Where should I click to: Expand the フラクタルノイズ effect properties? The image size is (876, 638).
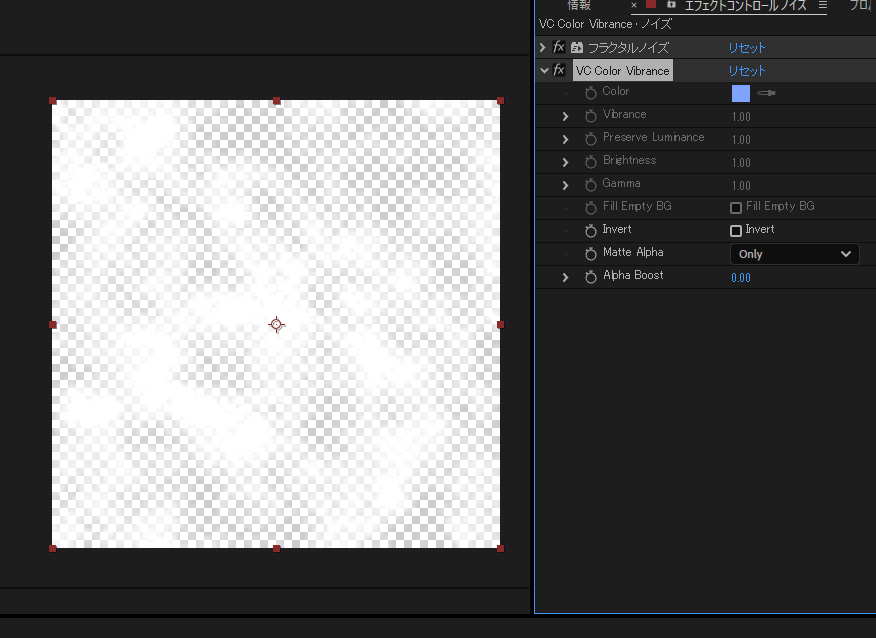coord(543,47)
